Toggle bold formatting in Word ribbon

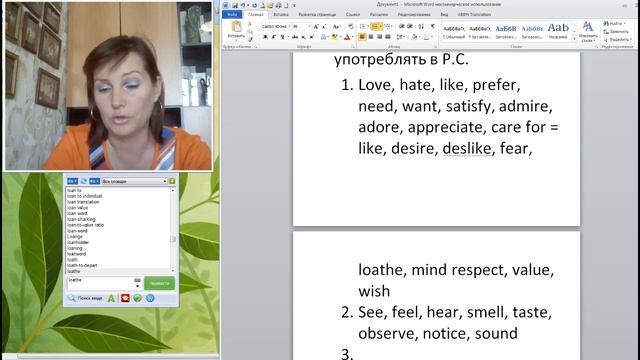coord(265,37)
